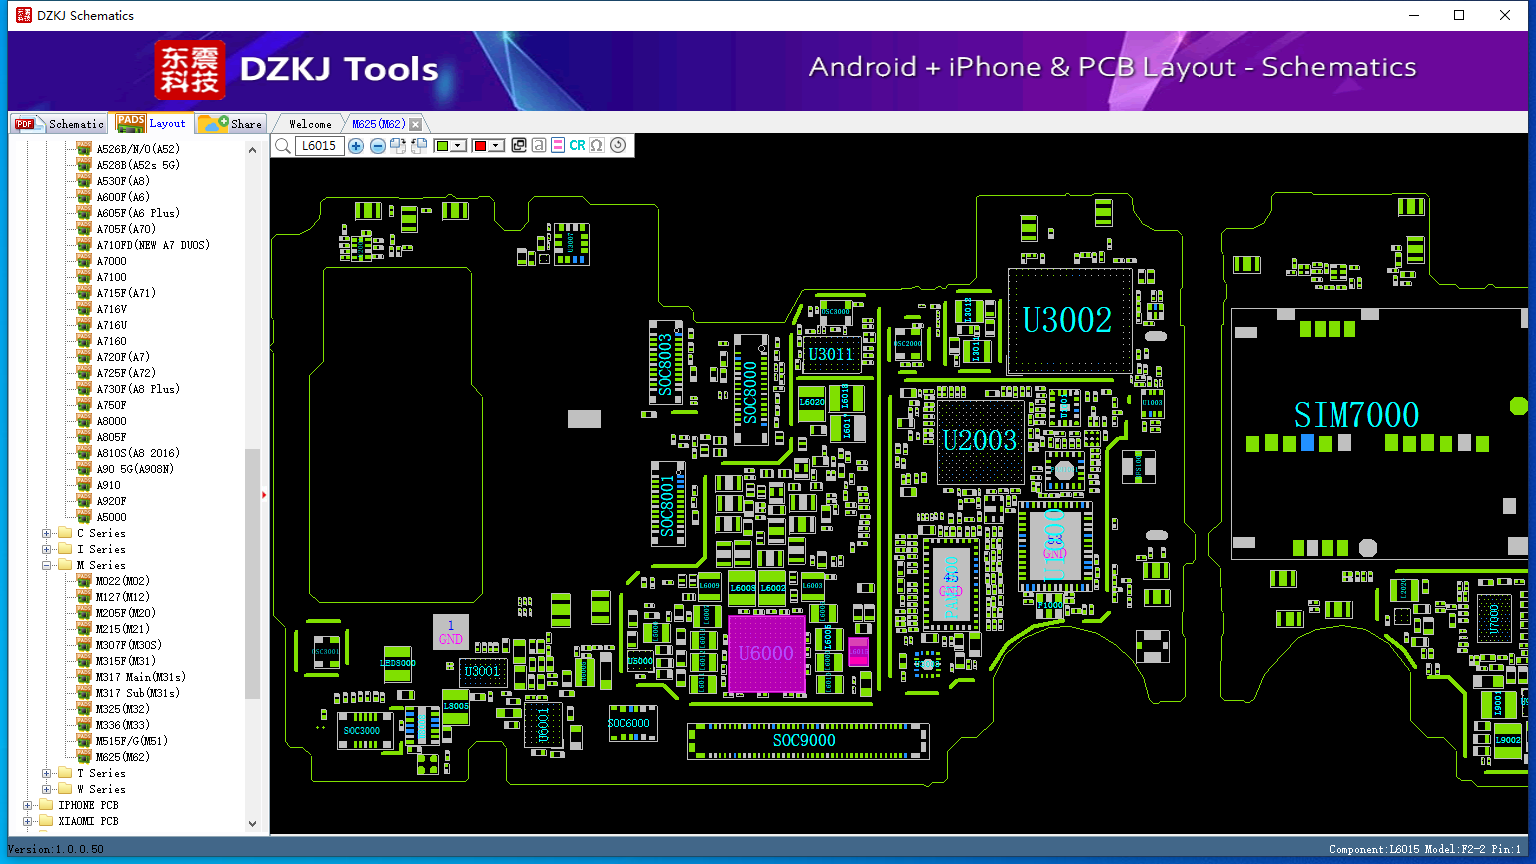Select the M625(M62) document tab
The height and width of the screenshot is (864, 1536).
point(378,124)
